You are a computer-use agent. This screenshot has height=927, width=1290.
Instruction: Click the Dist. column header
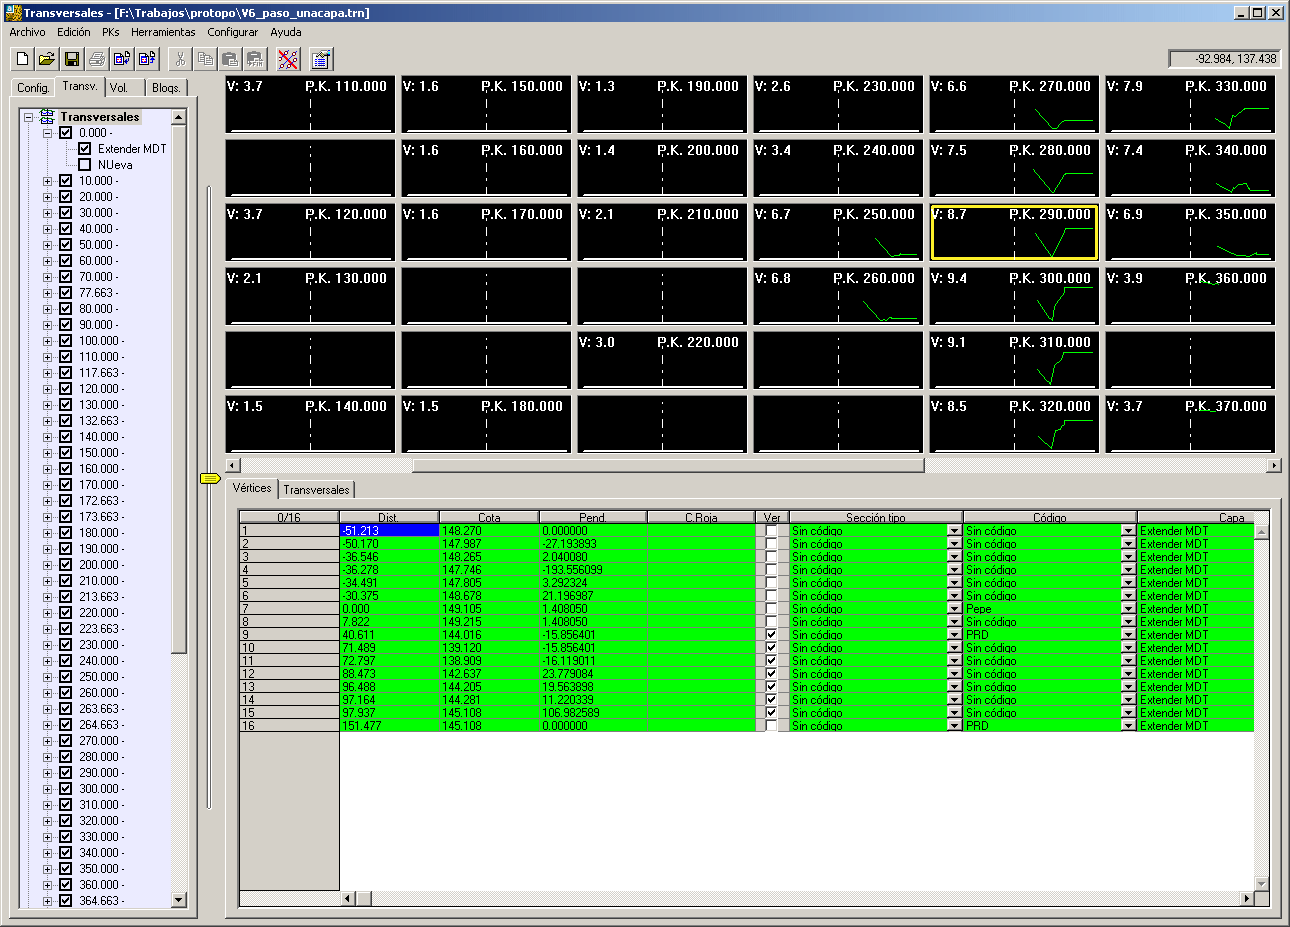pyautogui.click(x=388, y=517)
